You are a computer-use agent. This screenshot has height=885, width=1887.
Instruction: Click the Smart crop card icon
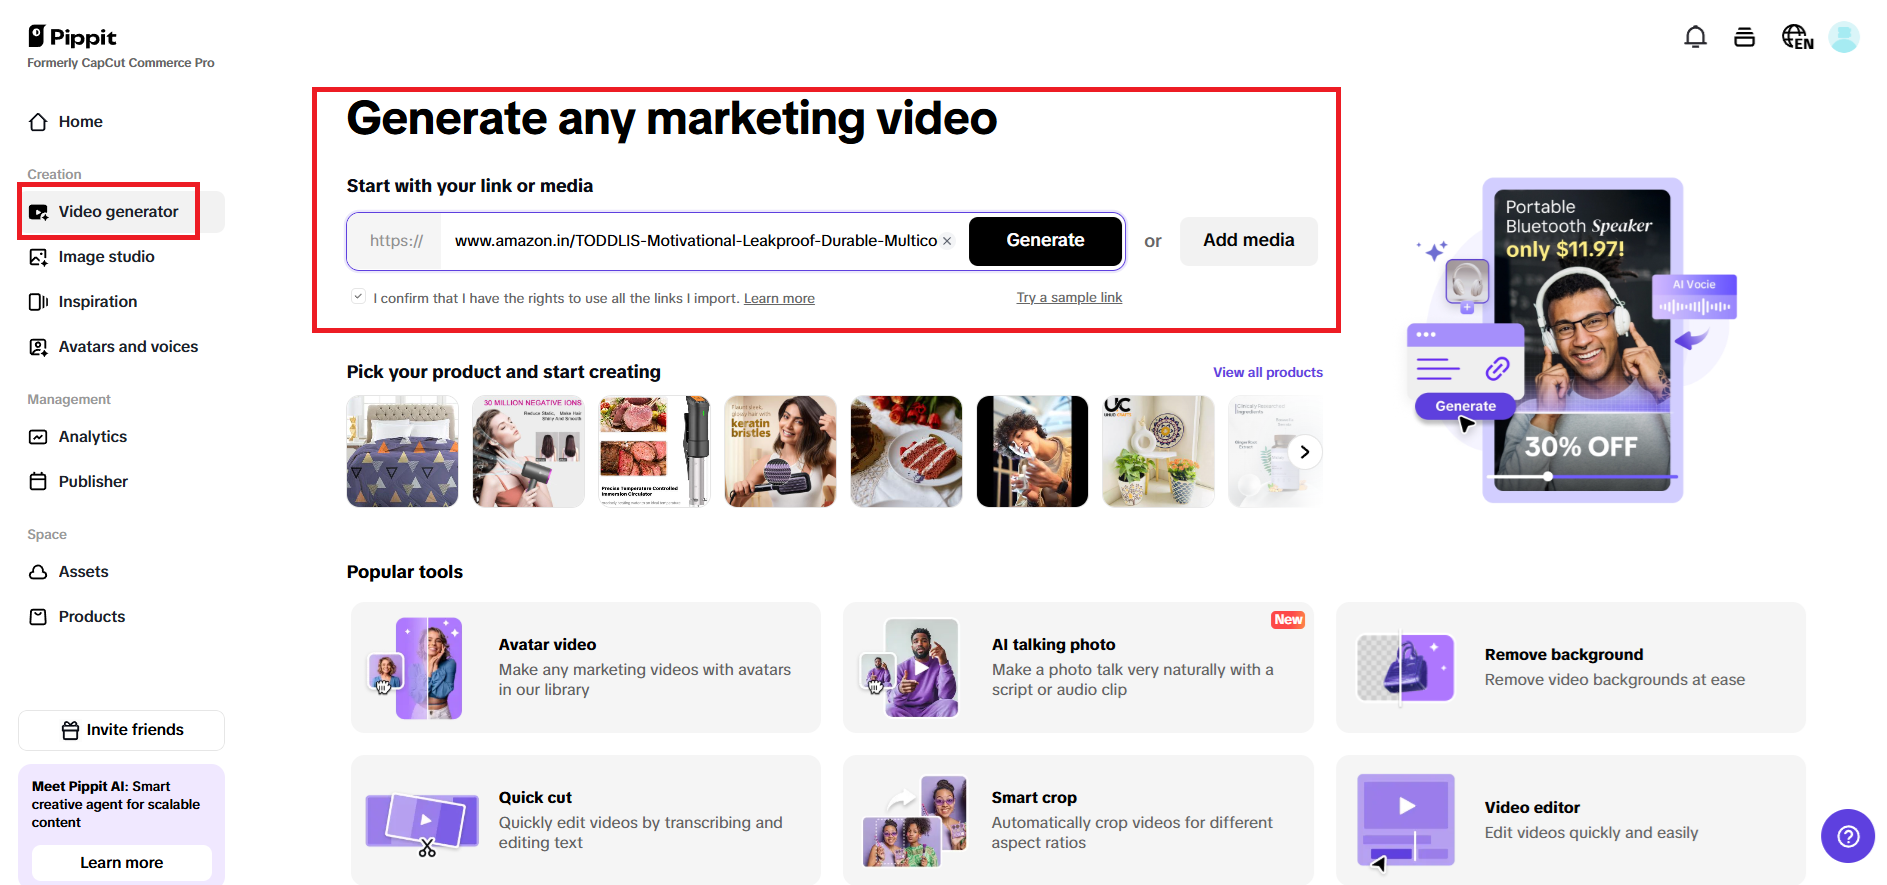(x=915, y=821)
